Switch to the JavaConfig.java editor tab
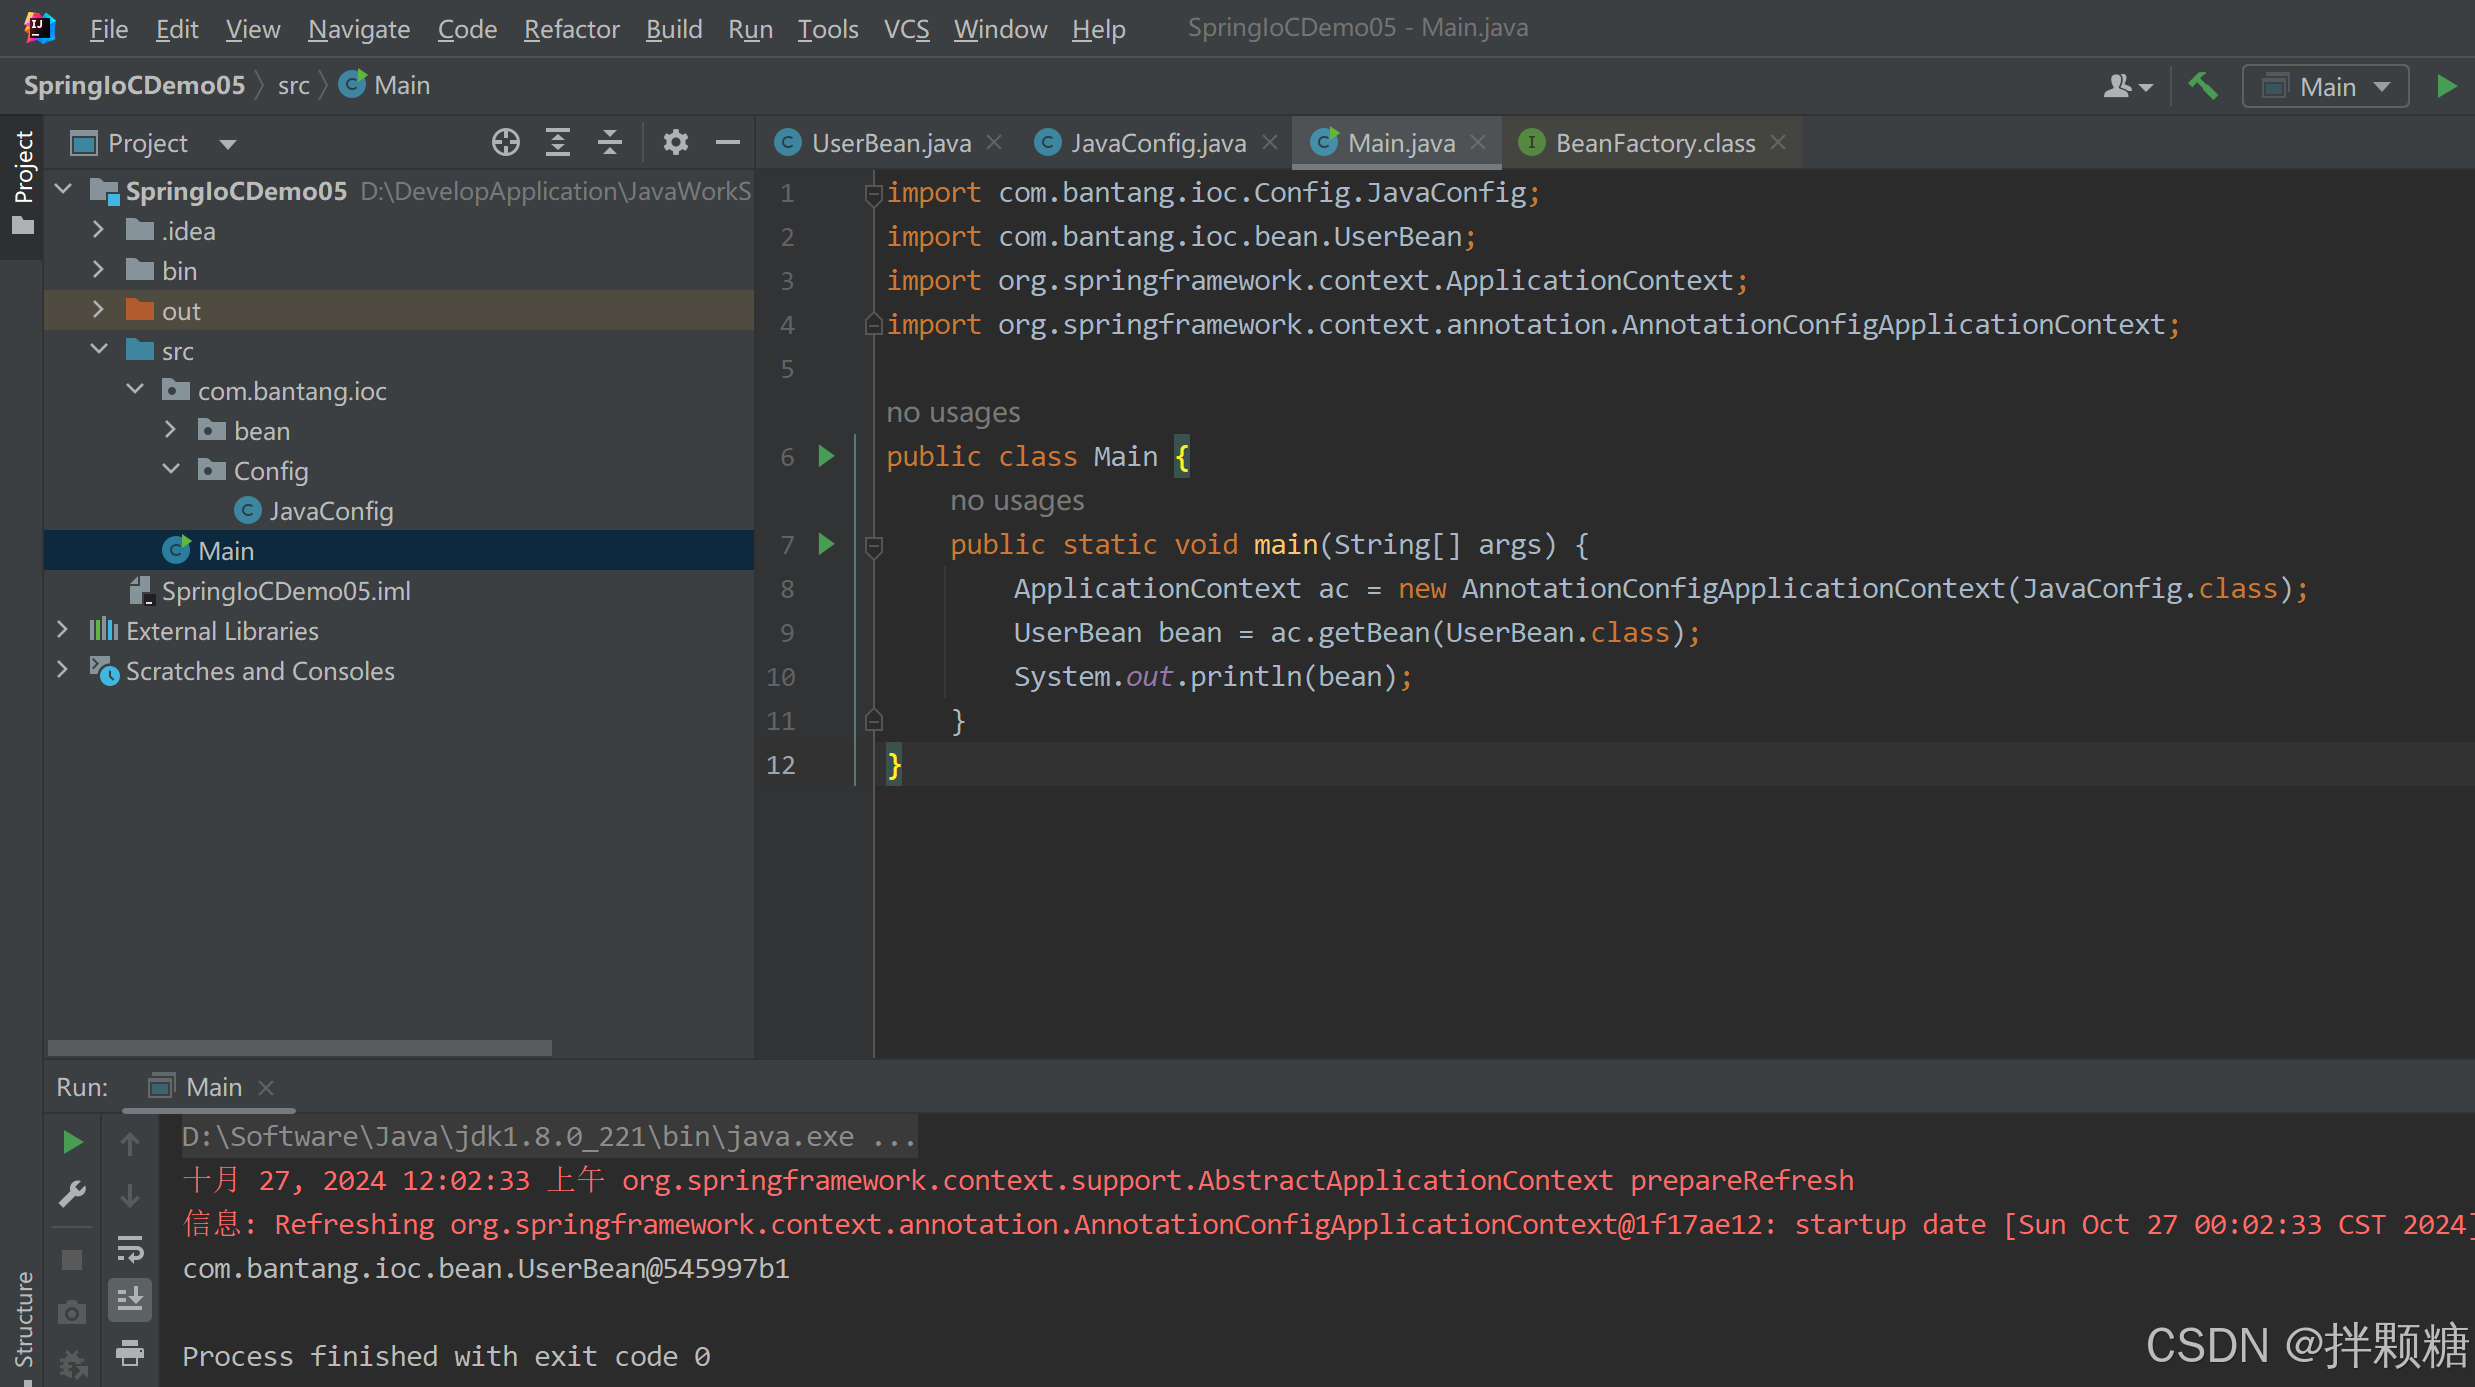Viewport: 2475px width, 1387px height. 1157,143
